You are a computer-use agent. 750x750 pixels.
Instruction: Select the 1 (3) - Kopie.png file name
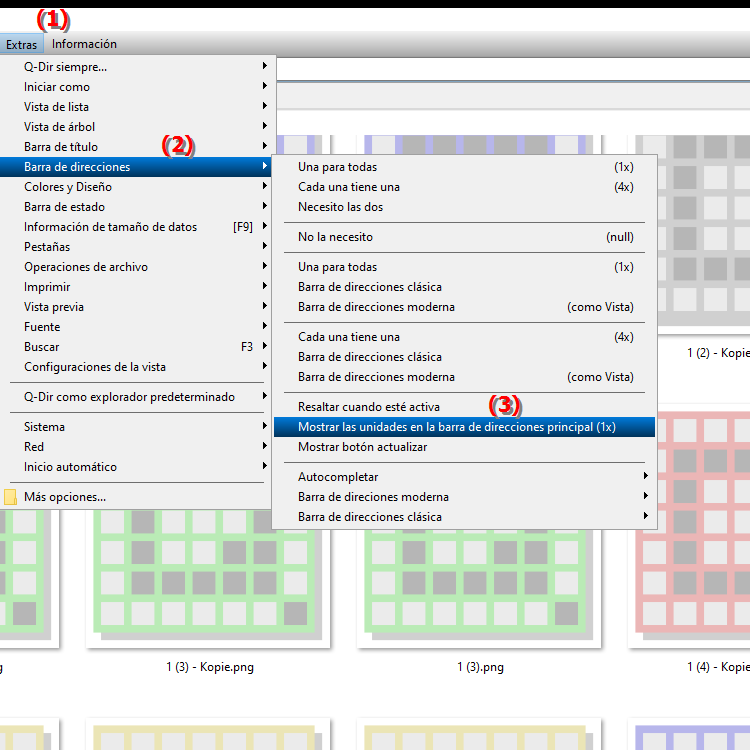[x=210, y=667]
